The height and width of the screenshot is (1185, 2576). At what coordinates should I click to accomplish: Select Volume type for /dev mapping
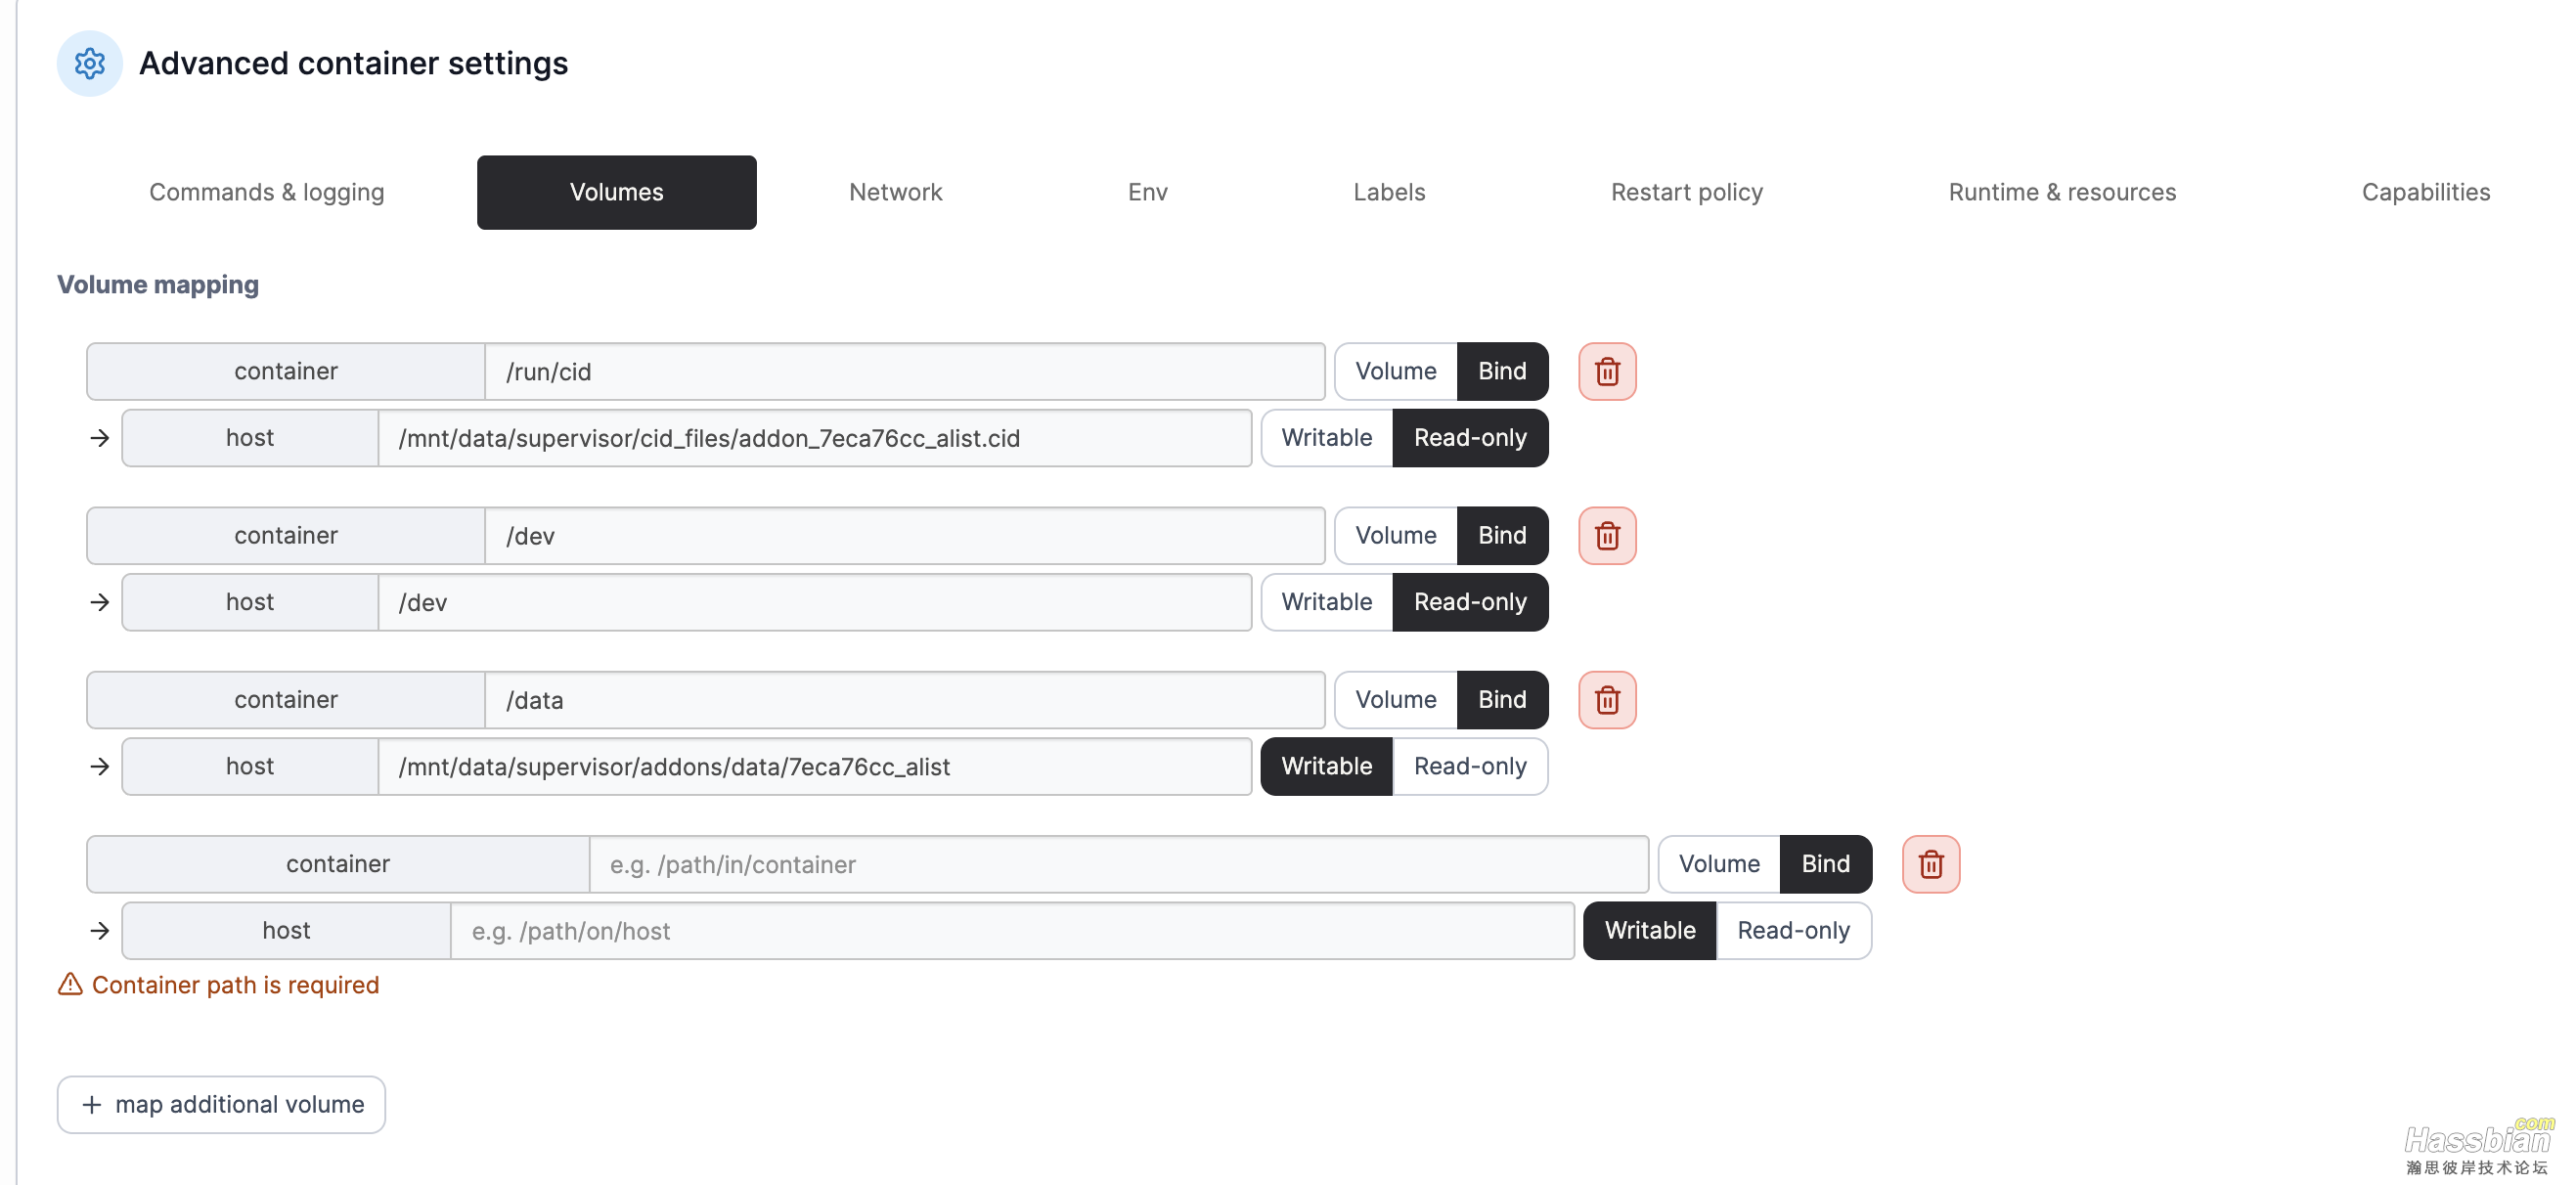pos(1394,535)
